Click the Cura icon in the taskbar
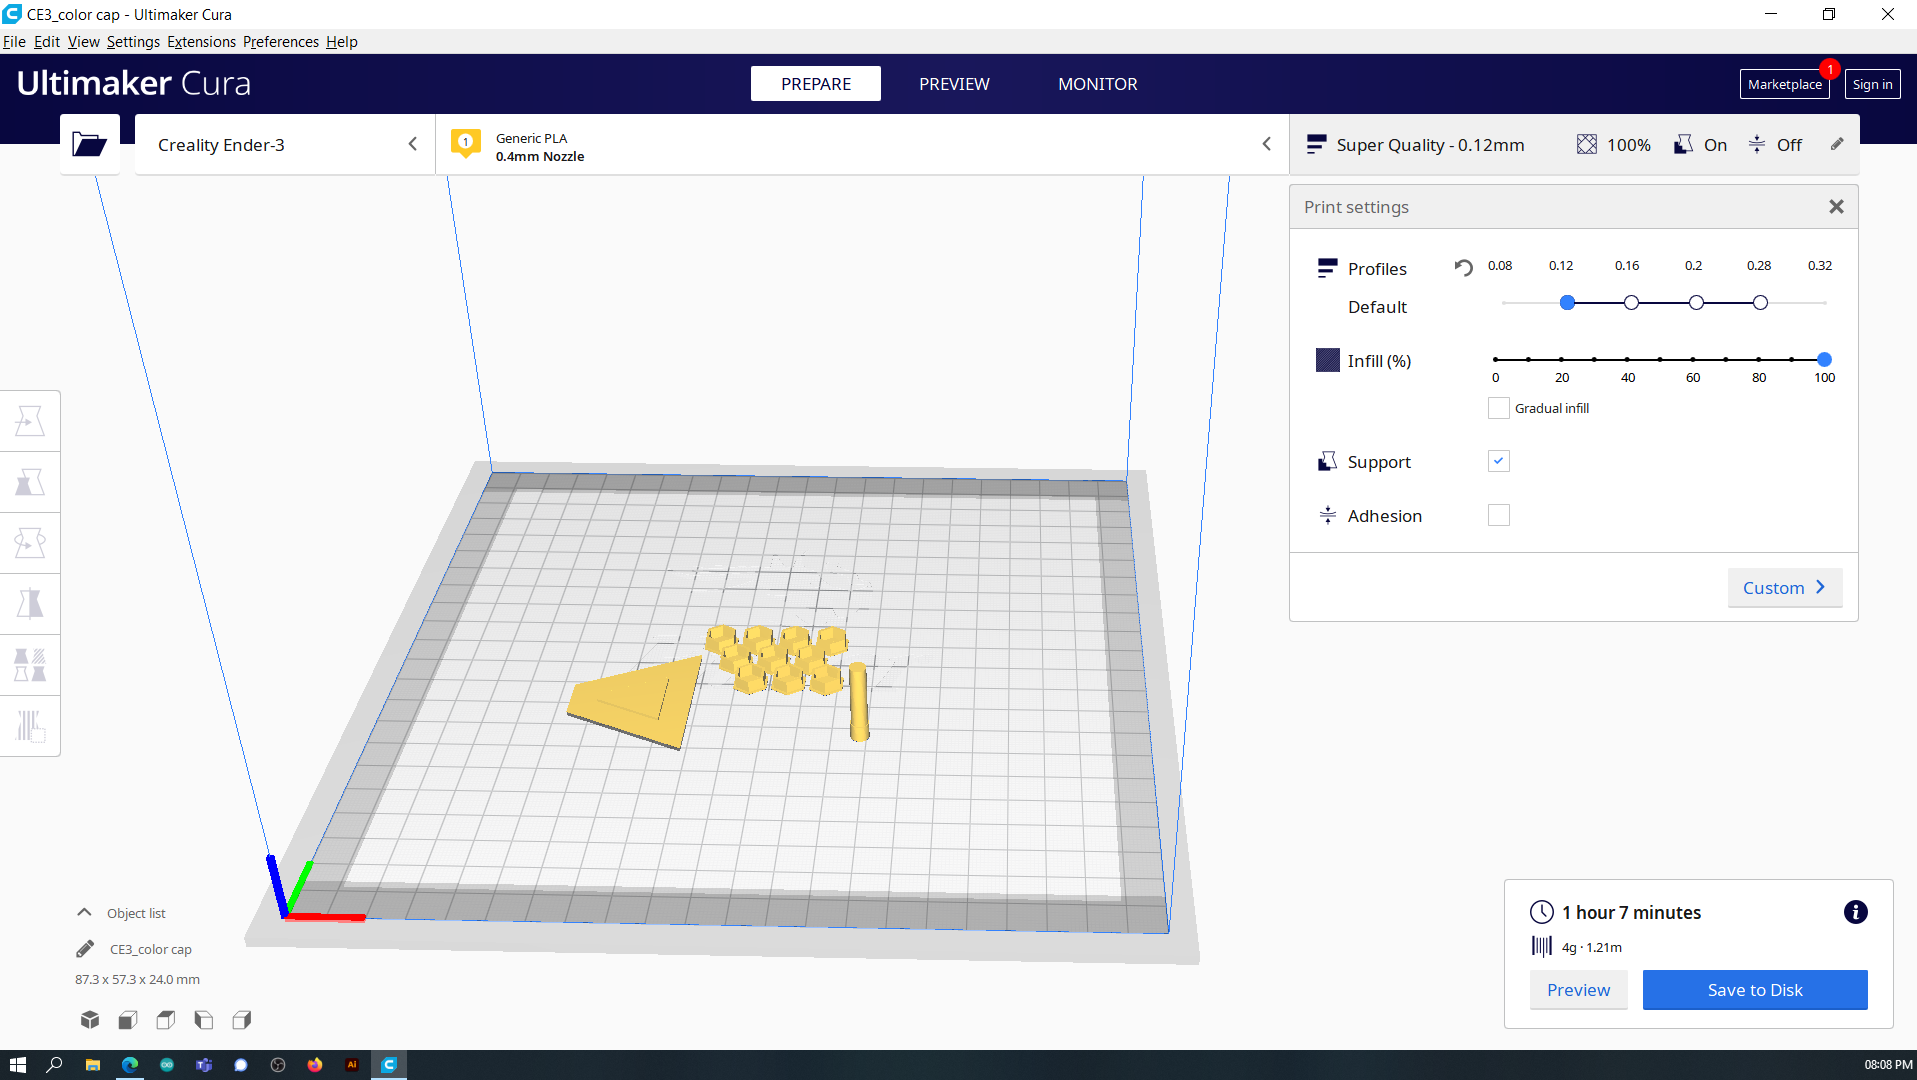 [389, 1065]
